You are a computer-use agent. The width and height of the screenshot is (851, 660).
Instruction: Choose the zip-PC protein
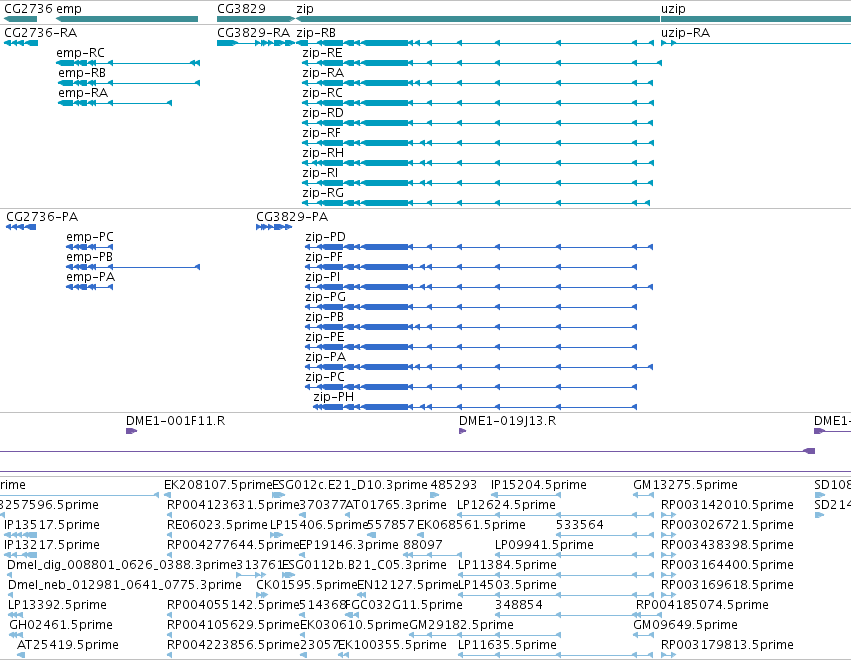[325, 377]
